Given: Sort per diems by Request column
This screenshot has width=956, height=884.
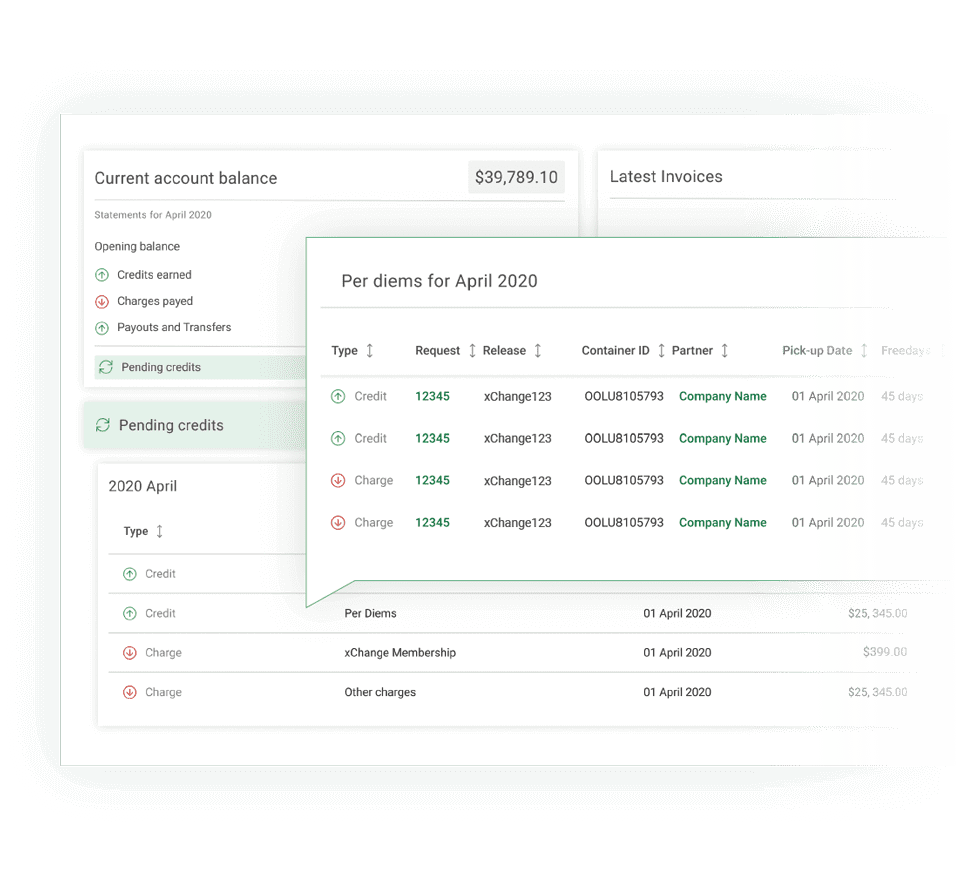Looking at the screenshot, I should tap(472, 351).
